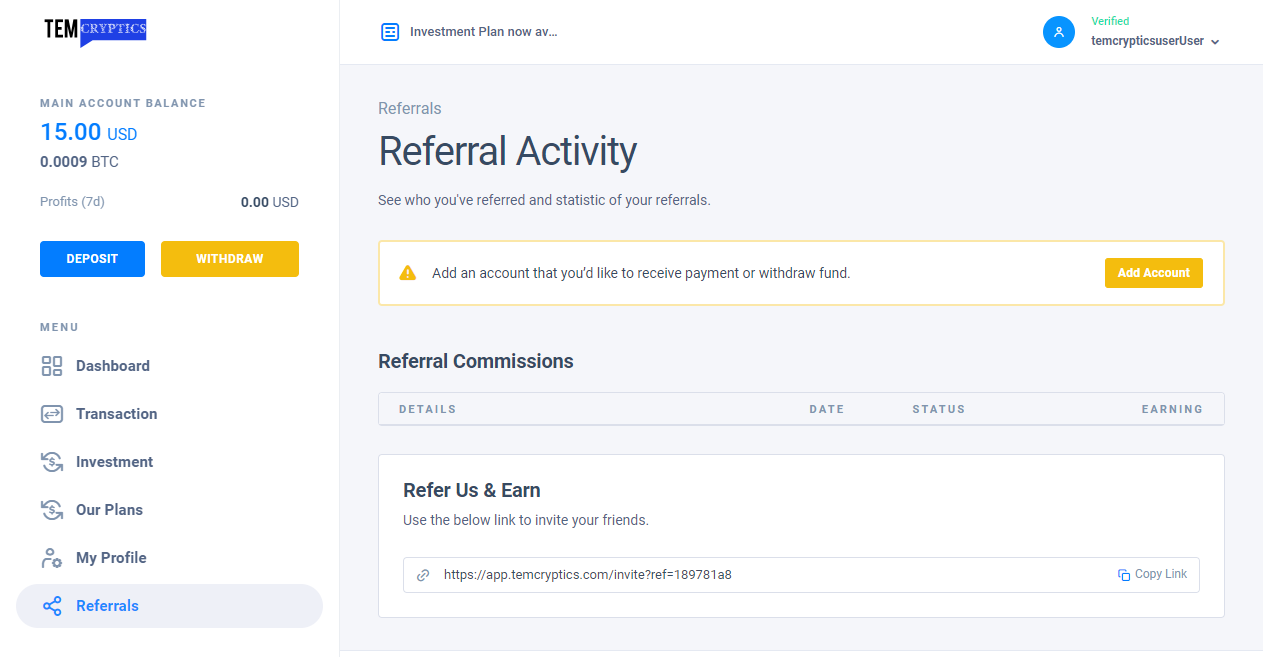The width and height of the screenshot is (1263, 657).
Task: Click the referral invite URL field
Action: 700,575
